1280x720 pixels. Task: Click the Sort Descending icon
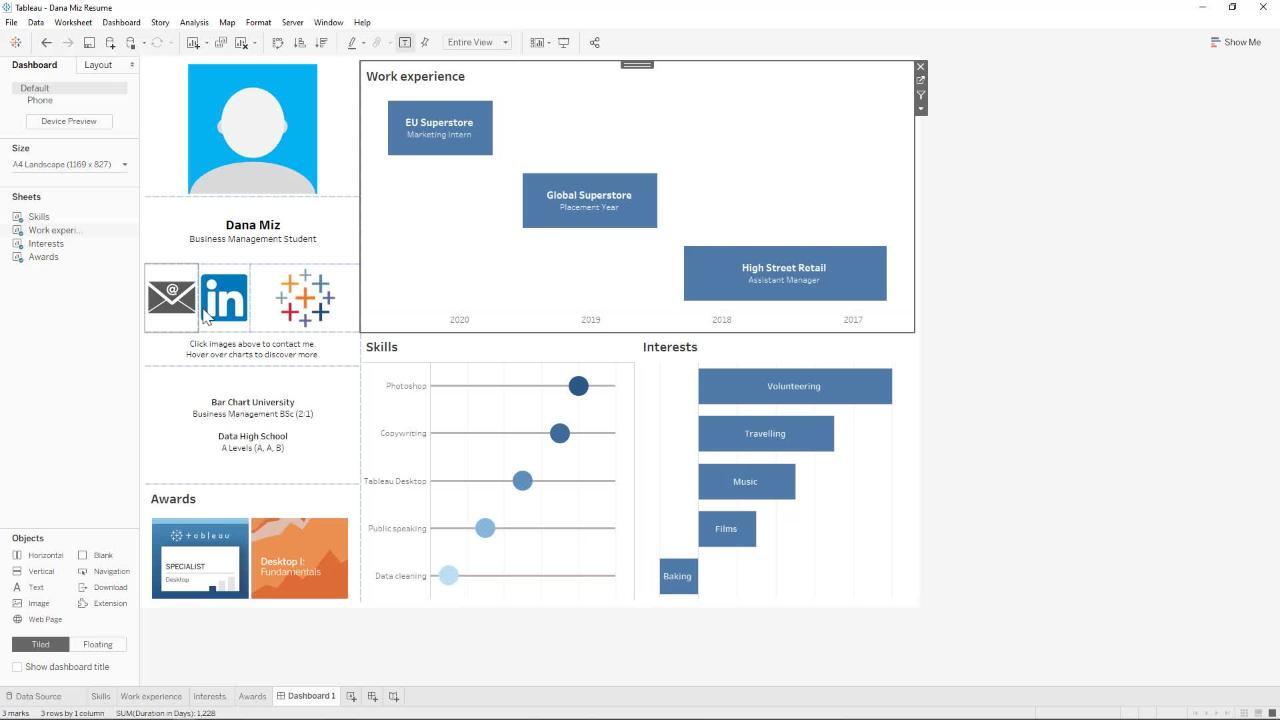point(321,42)
